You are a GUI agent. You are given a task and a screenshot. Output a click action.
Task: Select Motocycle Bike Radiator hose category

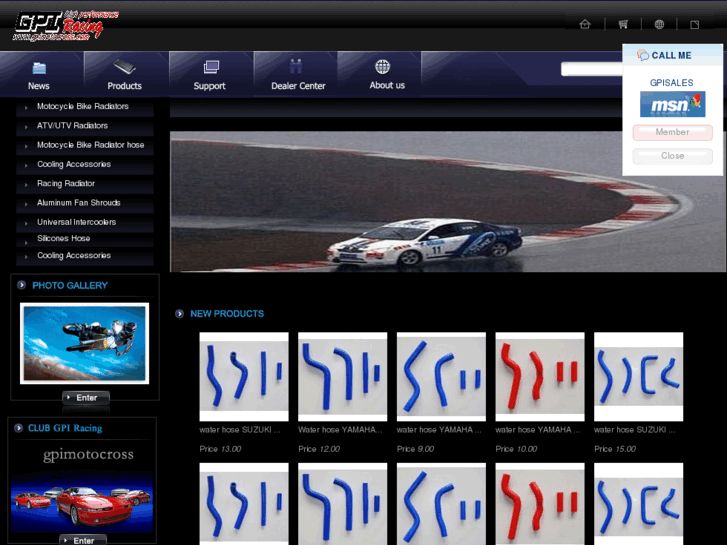tap(90, 145)
